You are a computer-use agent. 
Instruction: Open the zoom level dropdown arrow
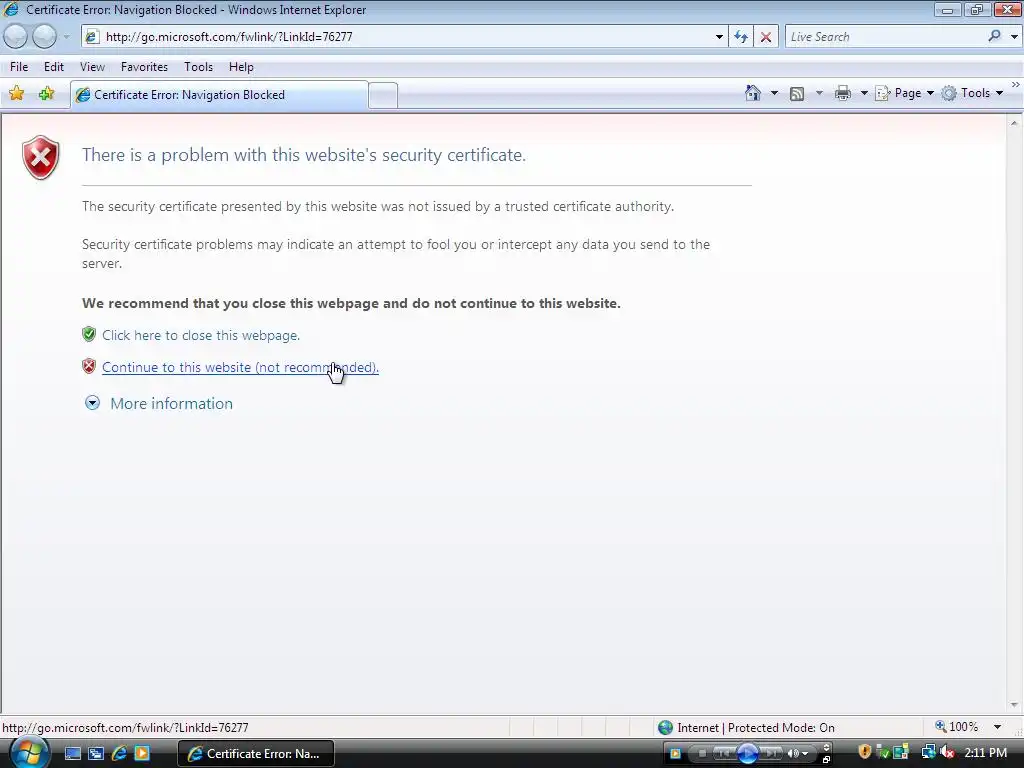(x=997, y=727)
